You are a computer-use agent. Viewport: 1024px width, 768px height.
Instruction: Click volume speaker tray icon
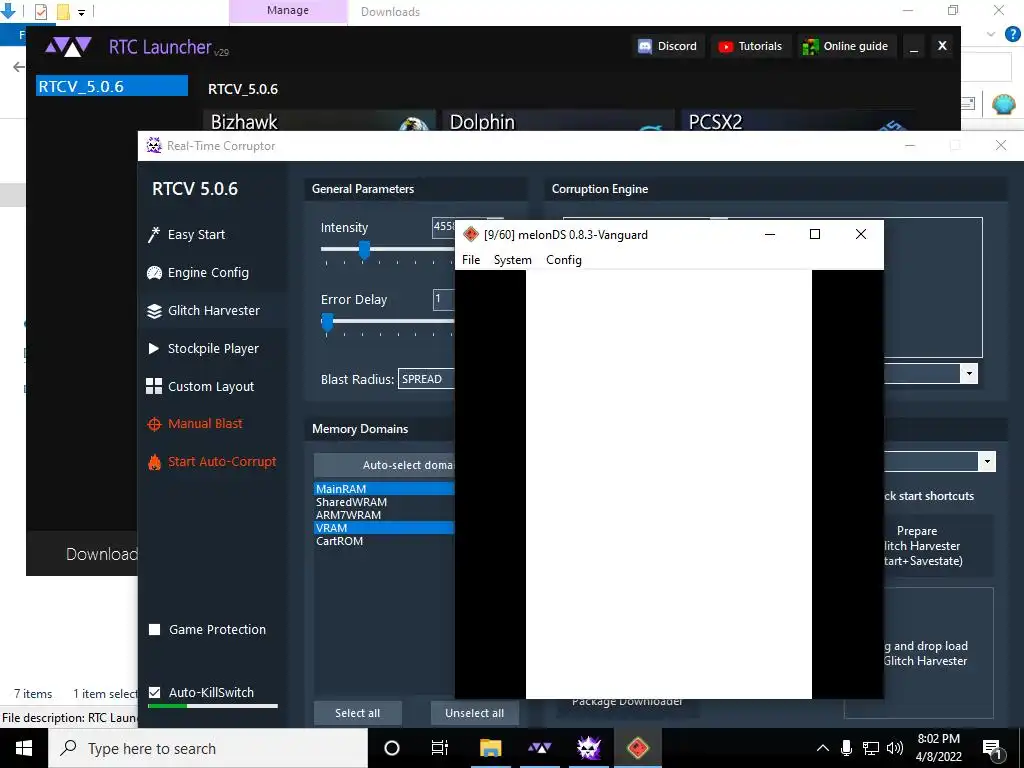[x=895, y=748]
